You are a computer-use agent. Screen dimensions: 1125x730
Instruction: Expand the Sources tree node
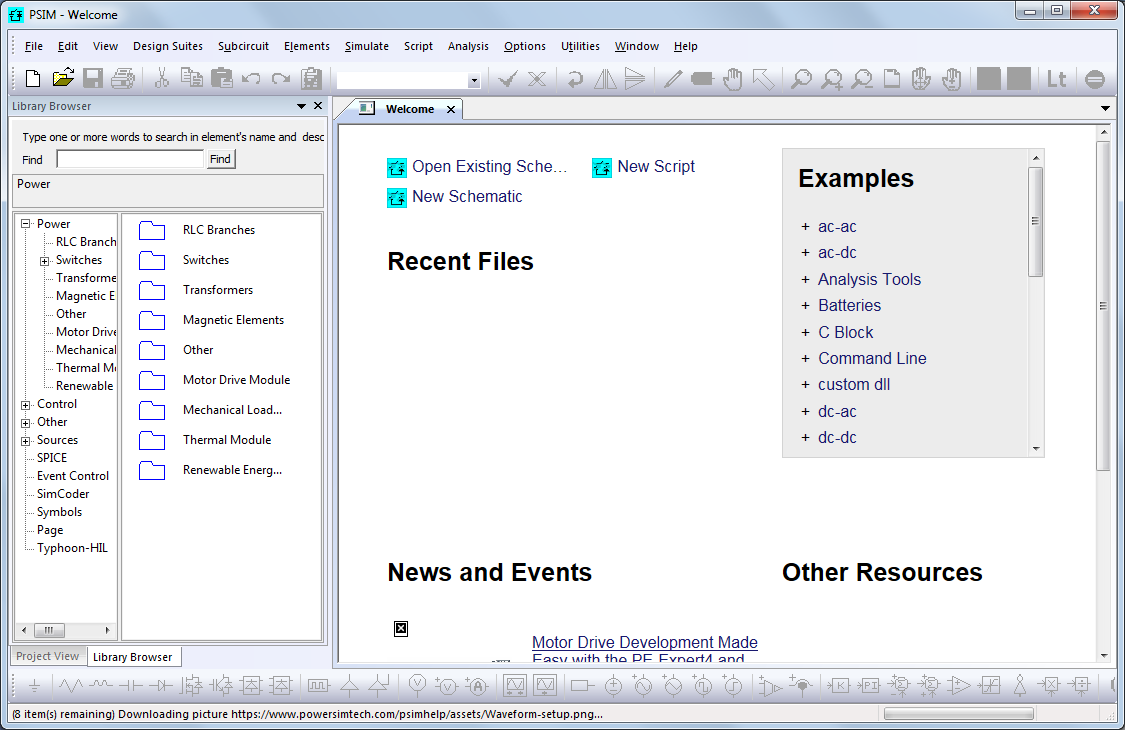pyautogui.click(x=26, y=440)
